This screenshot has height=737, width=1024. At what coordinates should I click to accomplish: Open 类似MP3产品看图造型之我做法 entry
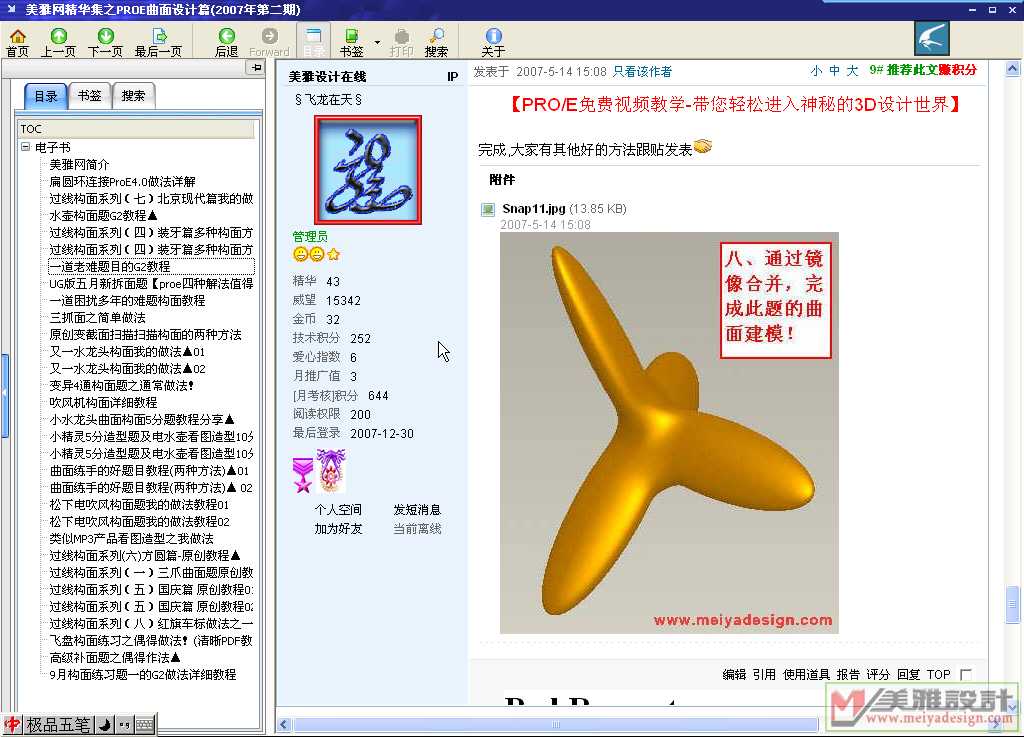tap(131, 539)
